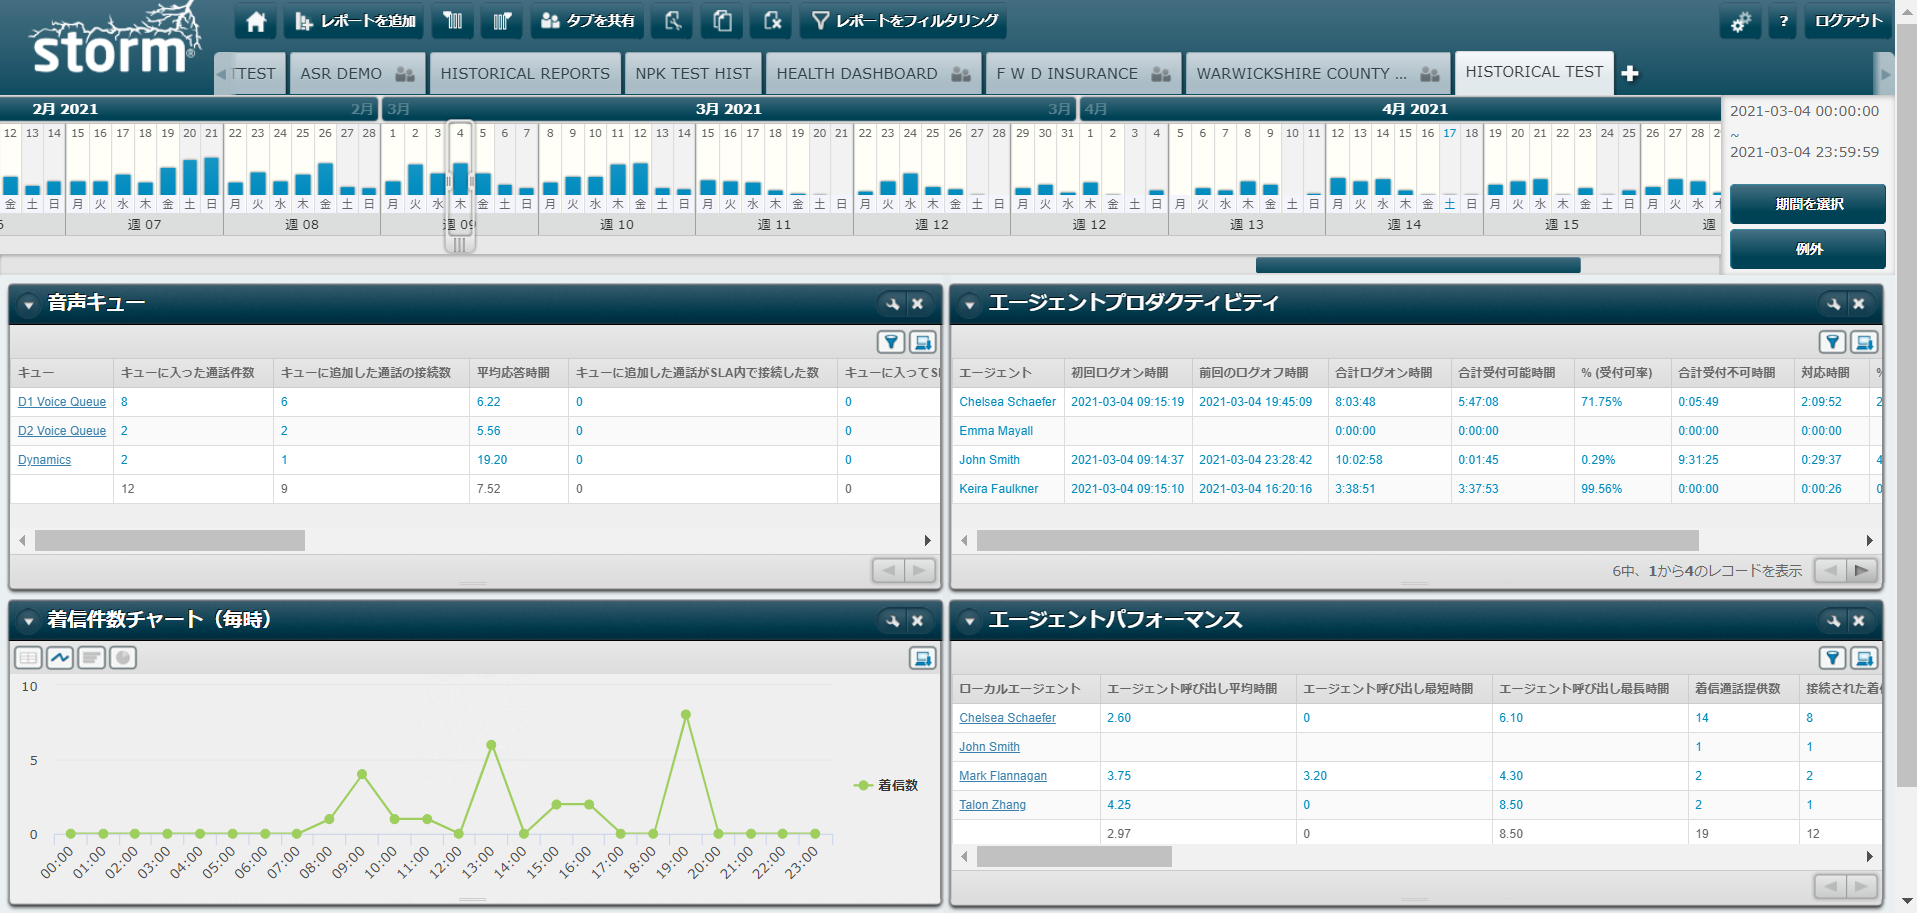1917x913 pixels.
Task: Collapse the 音声キュー panel
Action: point(28,305)
